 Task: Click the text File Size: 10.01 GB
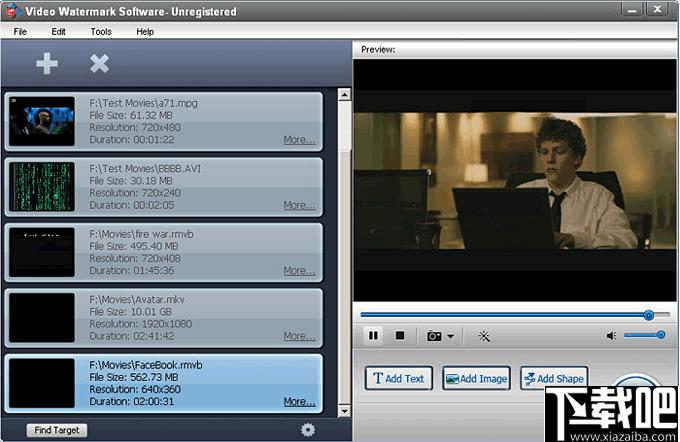(131, 312)
